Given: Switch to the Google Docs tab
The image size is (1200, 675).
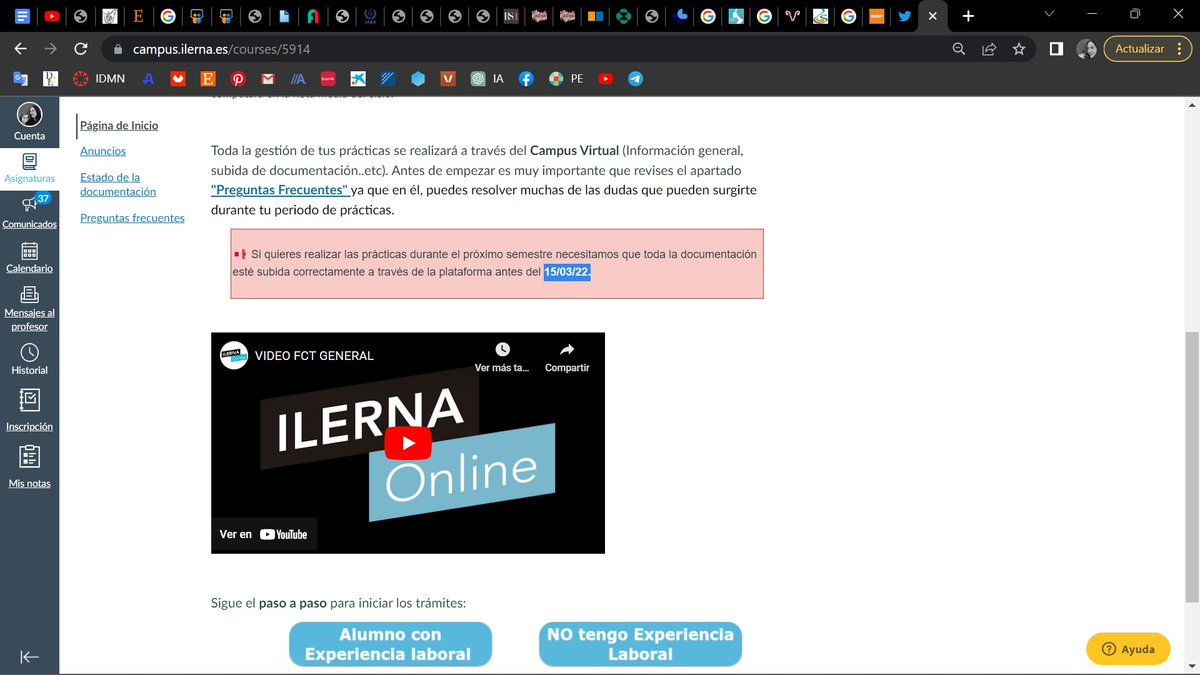Looking at the screenshot, I should (23, 16).
